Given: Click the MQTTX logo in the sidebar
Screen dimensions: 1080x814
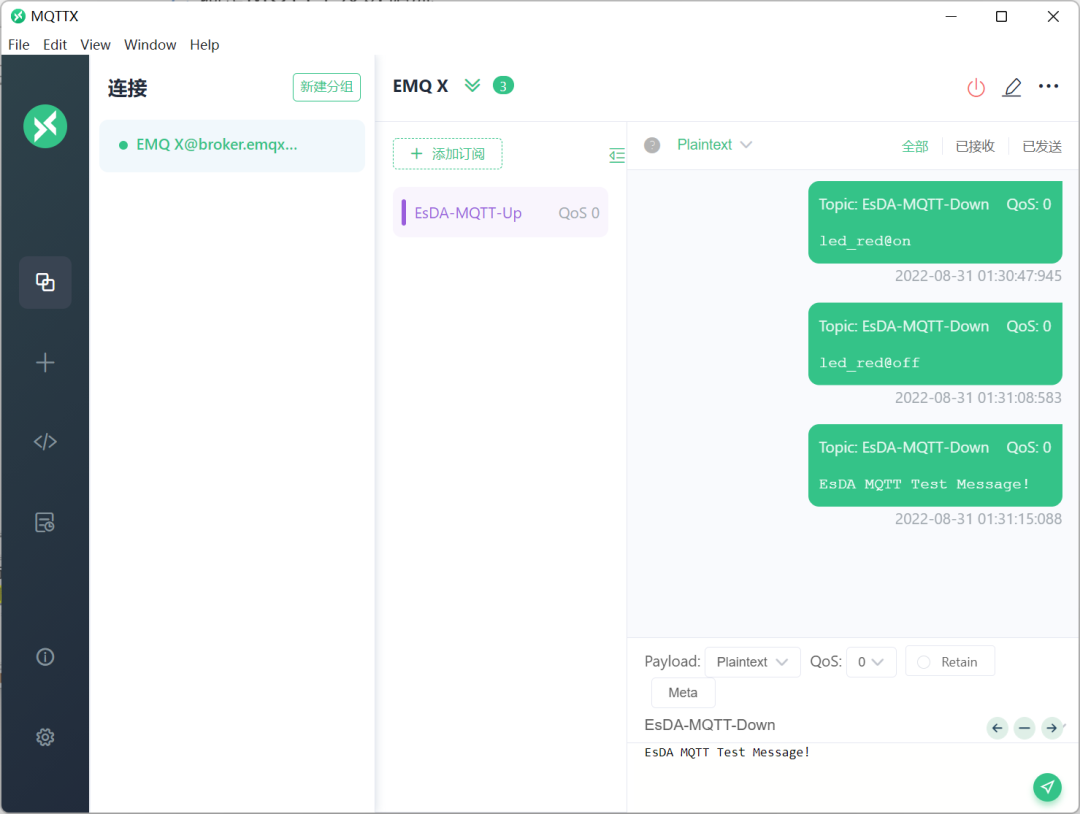Looking at the screenshot, I should (x=45, y=126).
